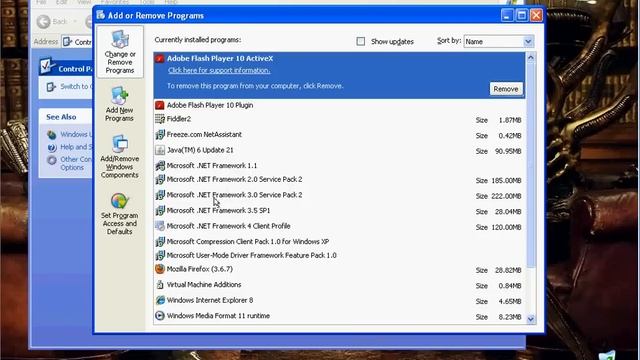The image size is (640, 360).
Task: Click the Remove button for Flash Player ActiveX
Action: (506, 89)
